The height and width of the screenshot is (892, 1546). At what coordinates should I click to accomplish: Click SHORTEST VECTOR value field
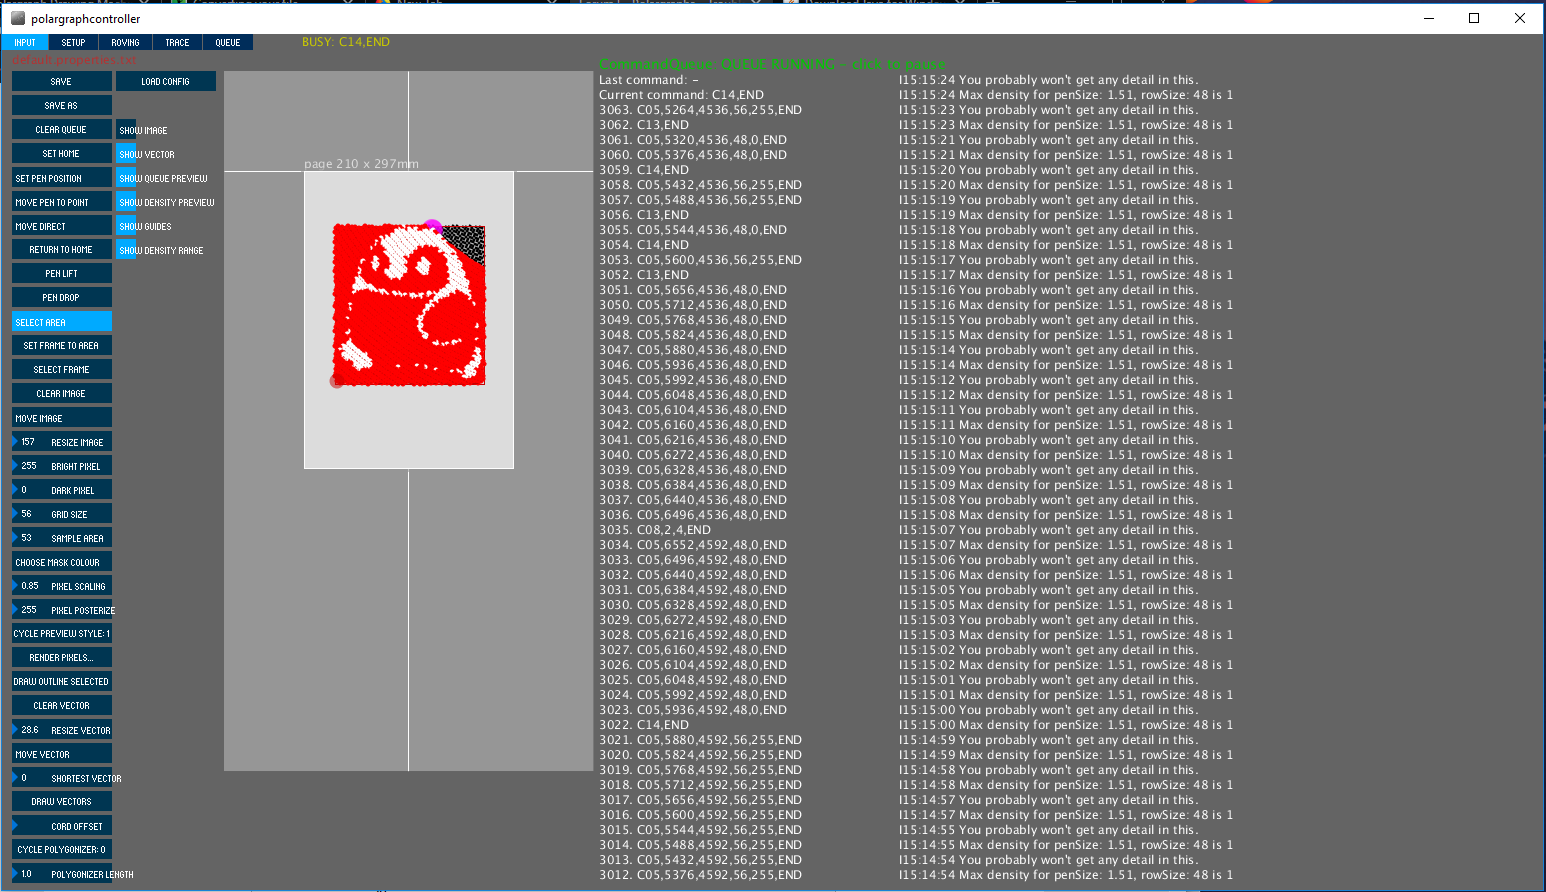tap(62, 778)
